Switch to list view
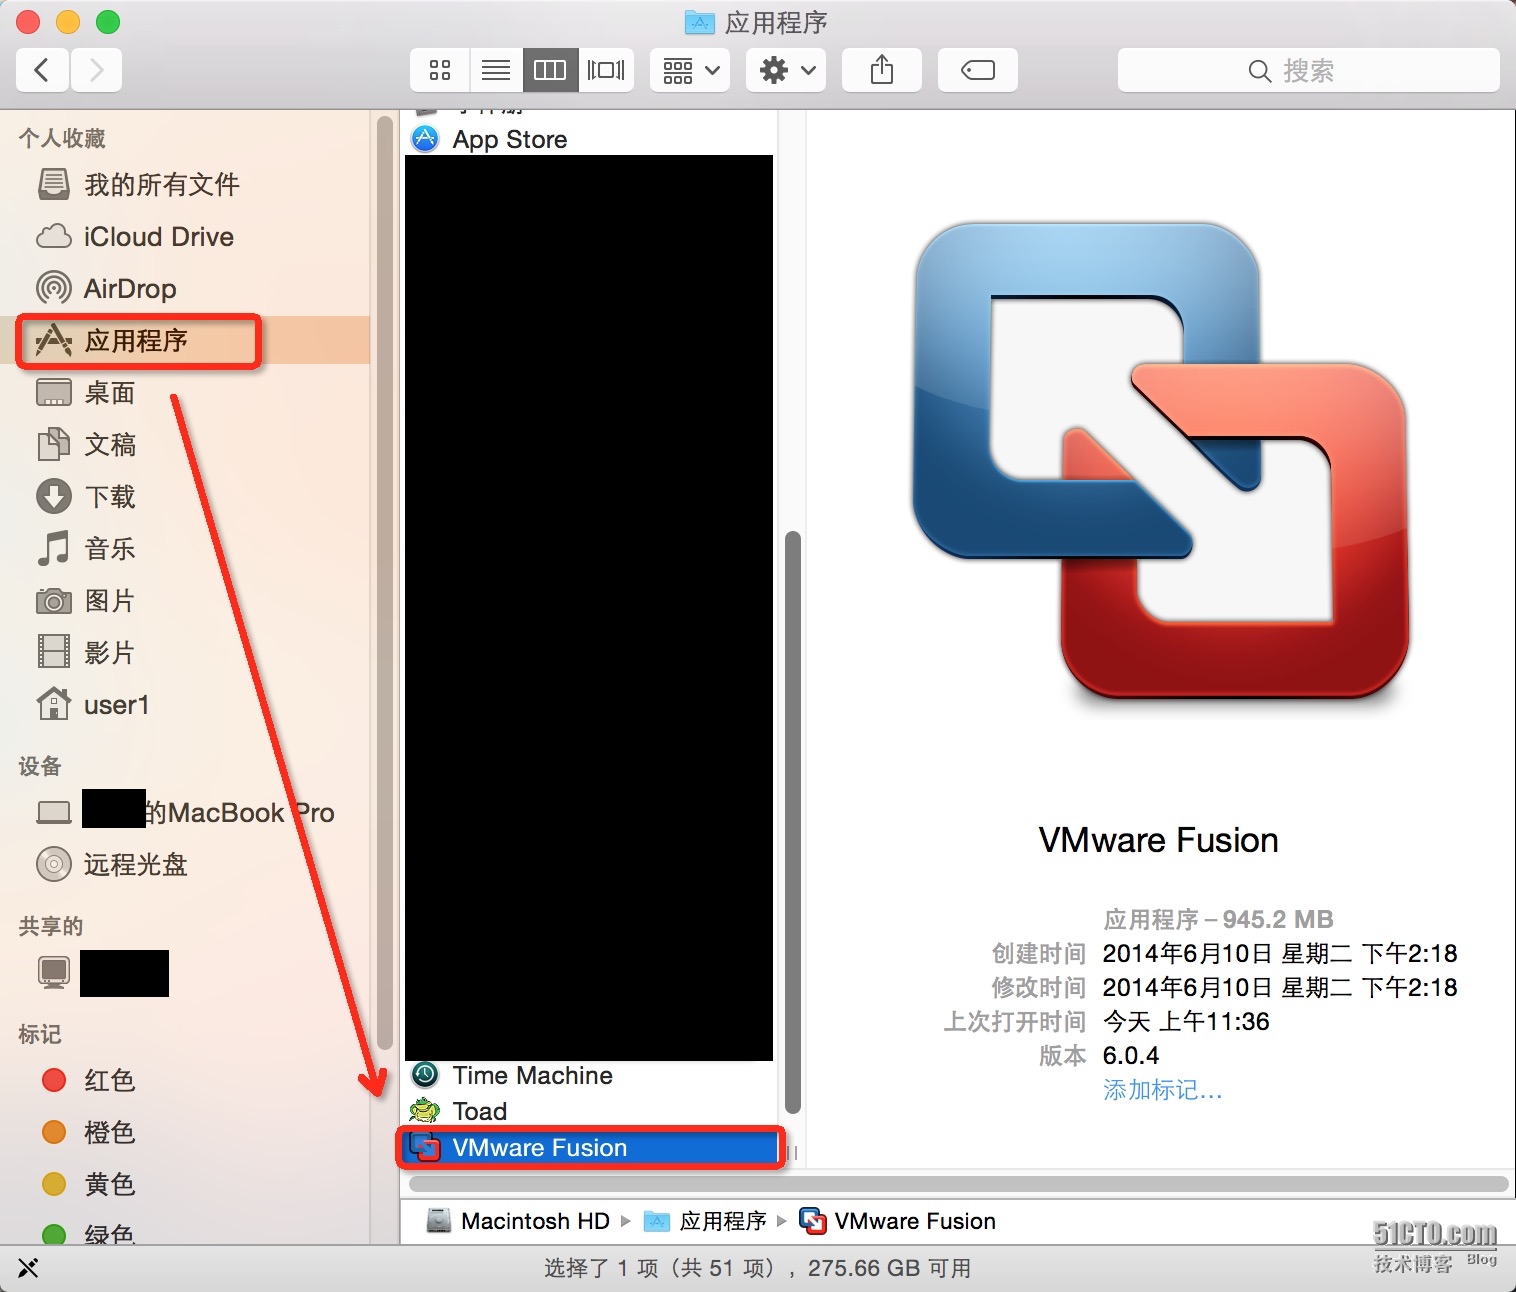Image resolution: width=1516 pixels, height=1292 pixels. click(495, 70)
